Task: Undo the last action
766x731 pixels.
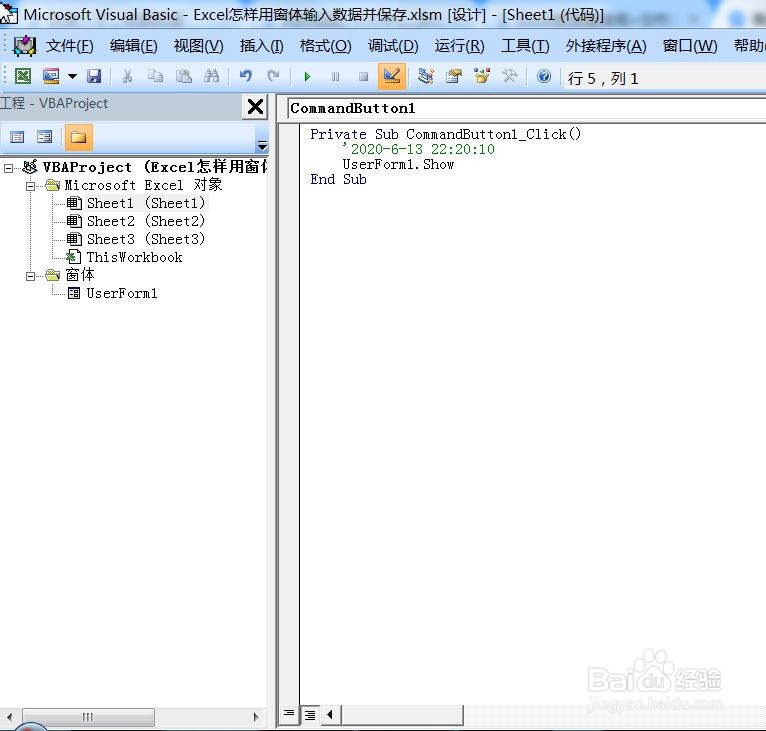Action: click(246, 76)
